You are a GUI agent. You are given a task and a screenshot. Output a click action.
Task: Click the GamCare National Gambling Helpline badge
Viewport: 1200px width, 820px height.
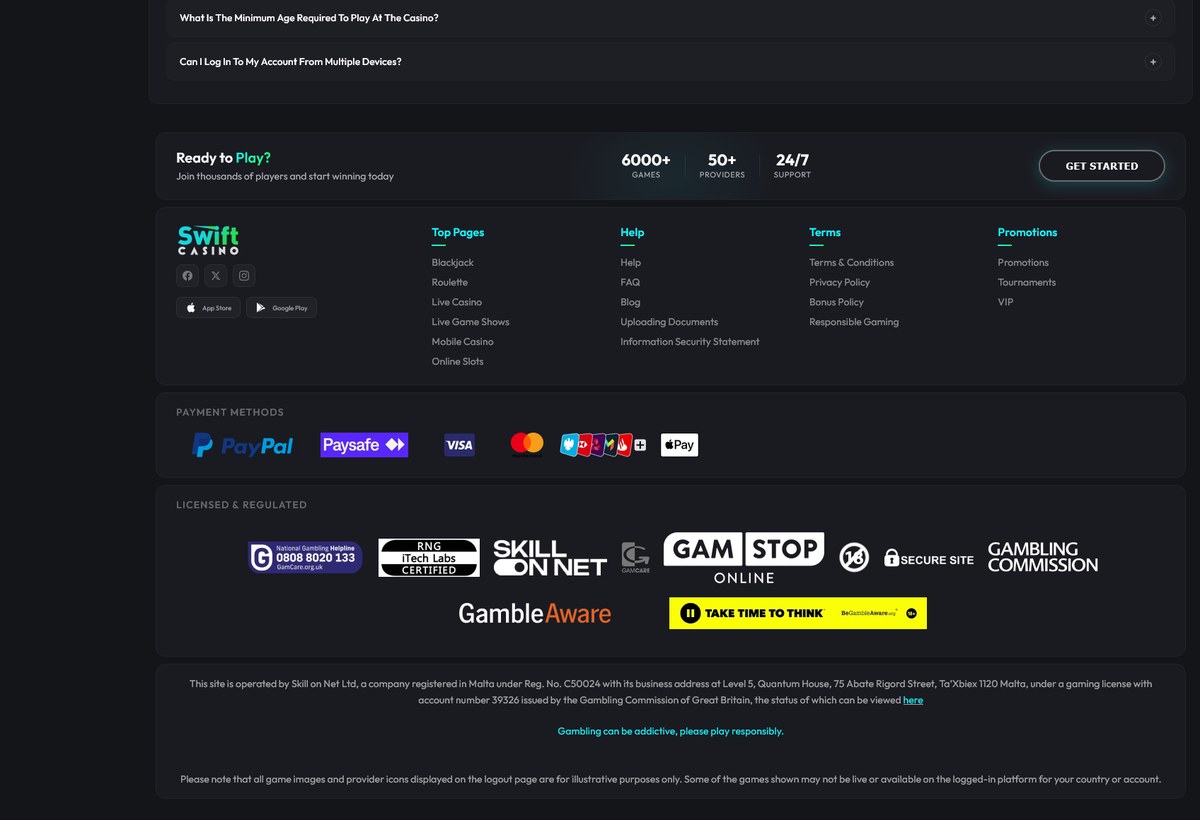click(305, 557)
